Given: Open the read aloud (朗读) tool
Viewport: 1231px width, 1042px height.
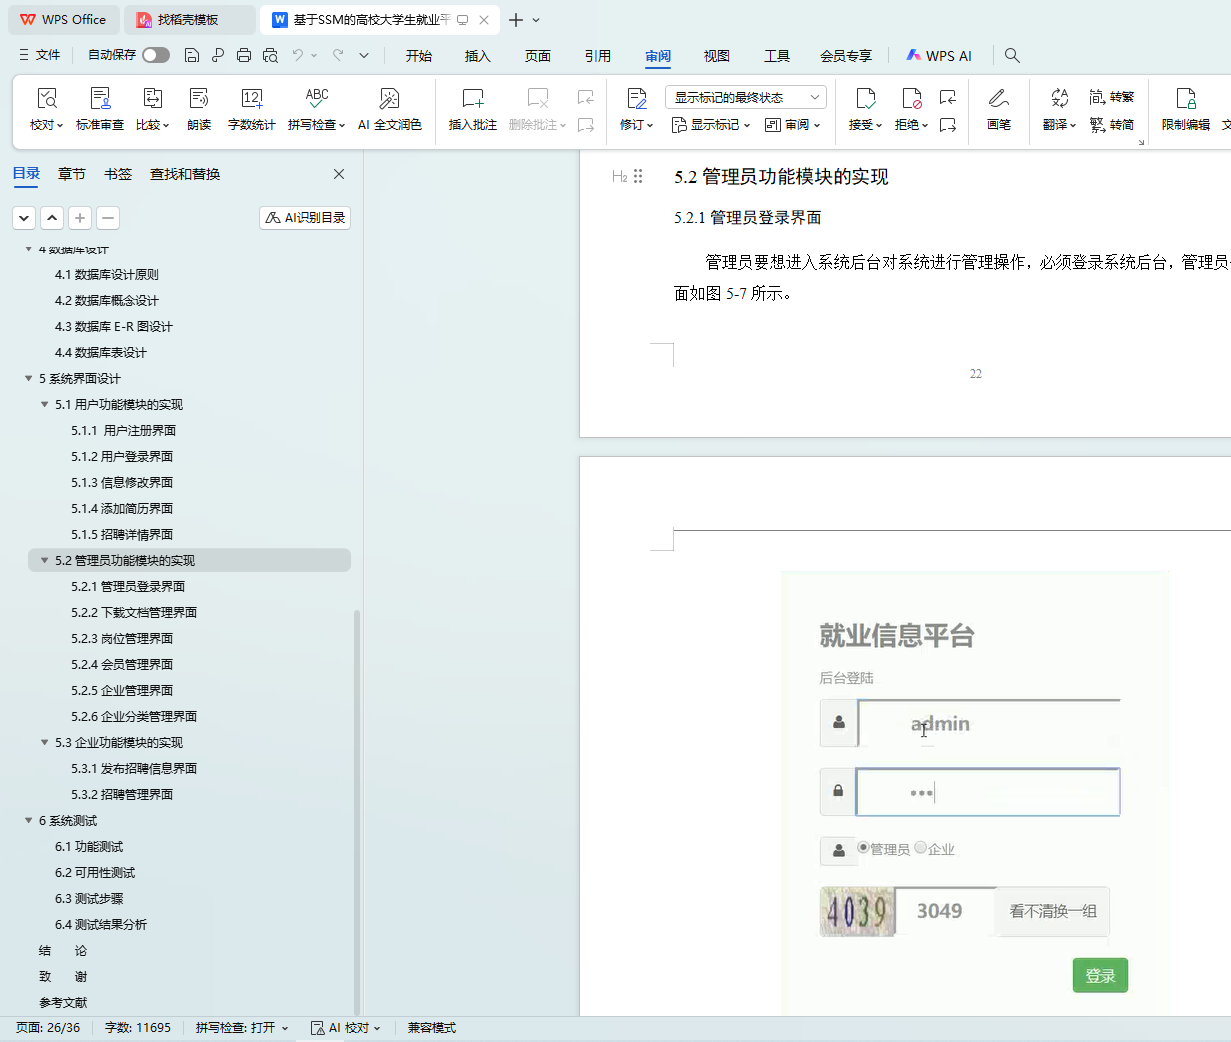Looking at the screenshot, I should pyautogui.click(x=199, y=99).
